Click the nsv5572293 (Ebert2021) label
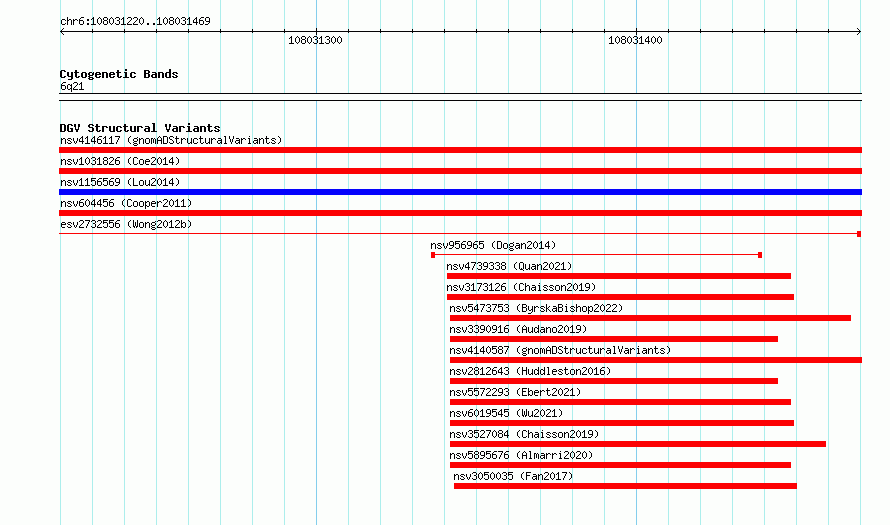 [x=515, y=392]
